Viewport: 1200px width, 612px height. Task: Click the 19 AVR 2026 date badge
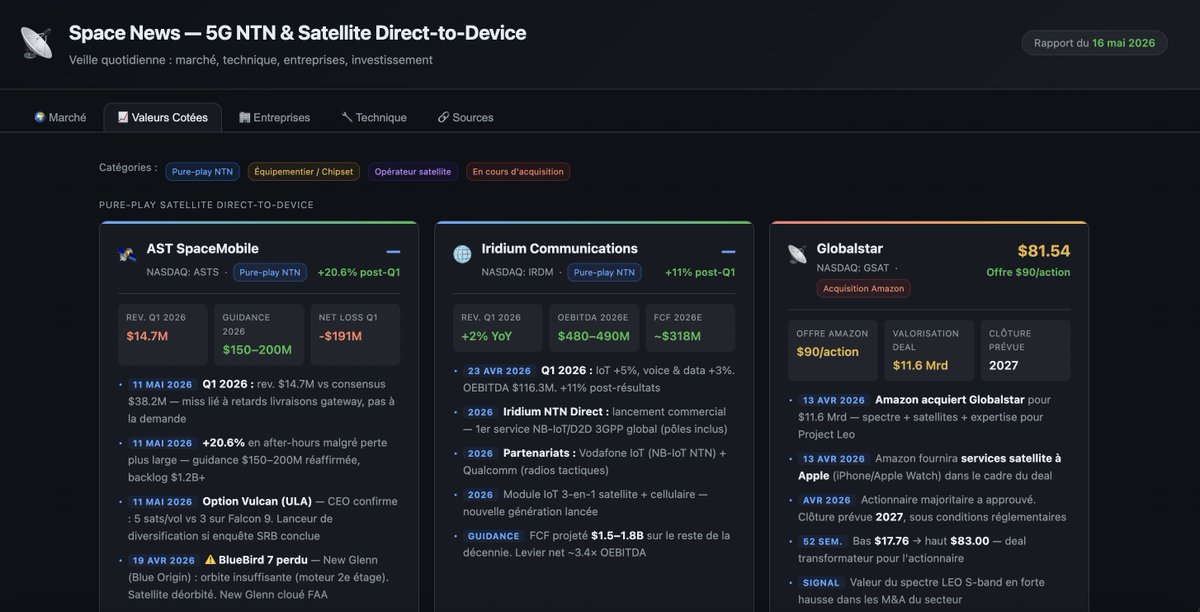(162, 561)
